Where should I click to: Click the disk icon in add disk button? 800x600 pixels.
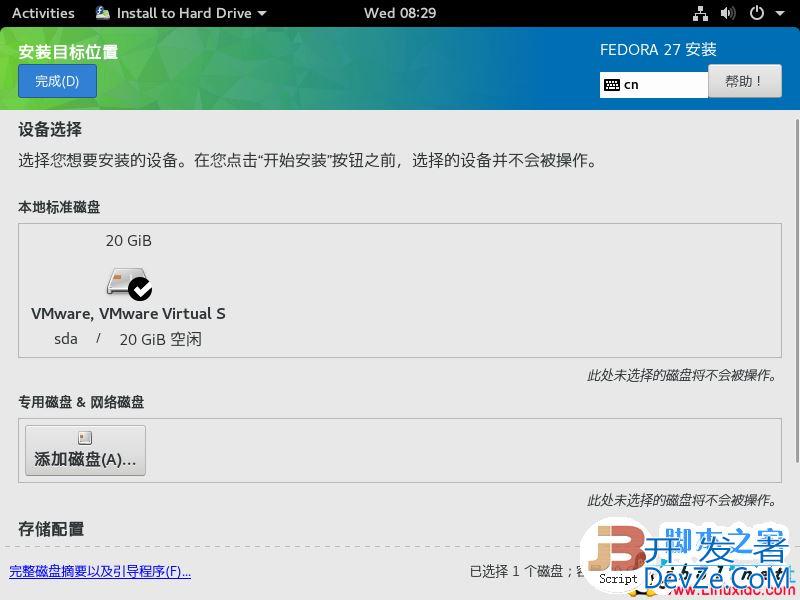[x=85, y=438]
